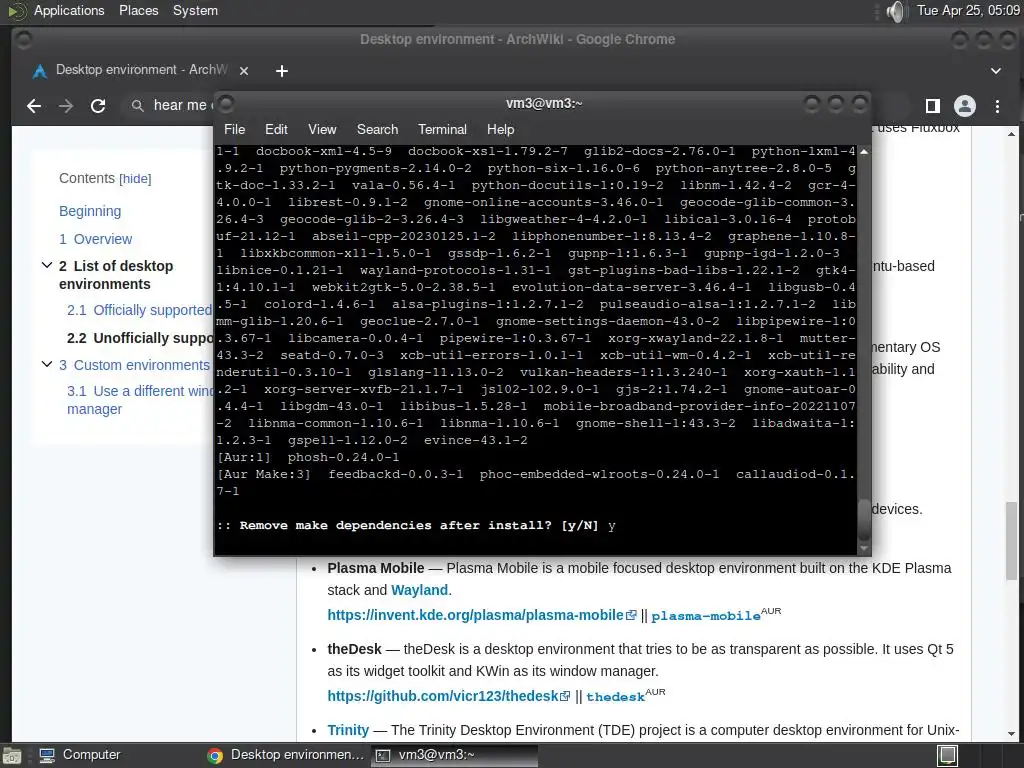Open 3 Custom environments link
This screenshot has height=768, width=1024.
pyautogui.click(x=135, y=365)
